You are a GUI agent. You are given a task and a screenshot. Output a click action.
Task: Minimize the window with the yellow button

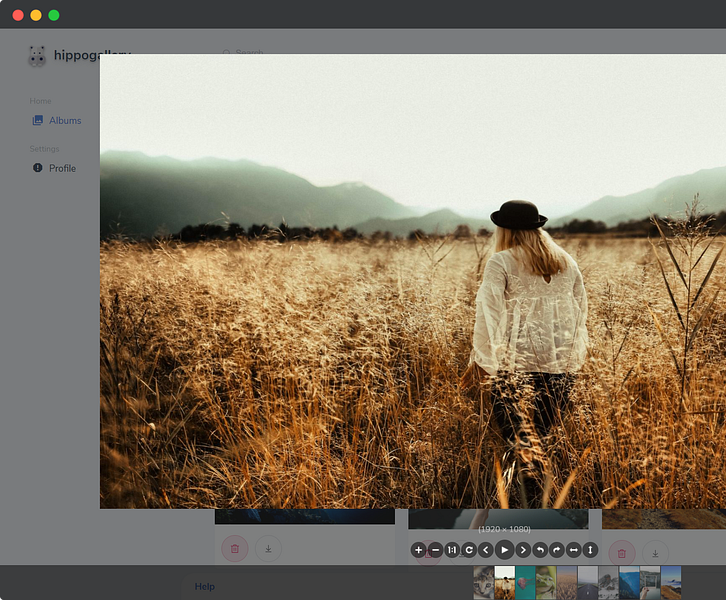36,15
